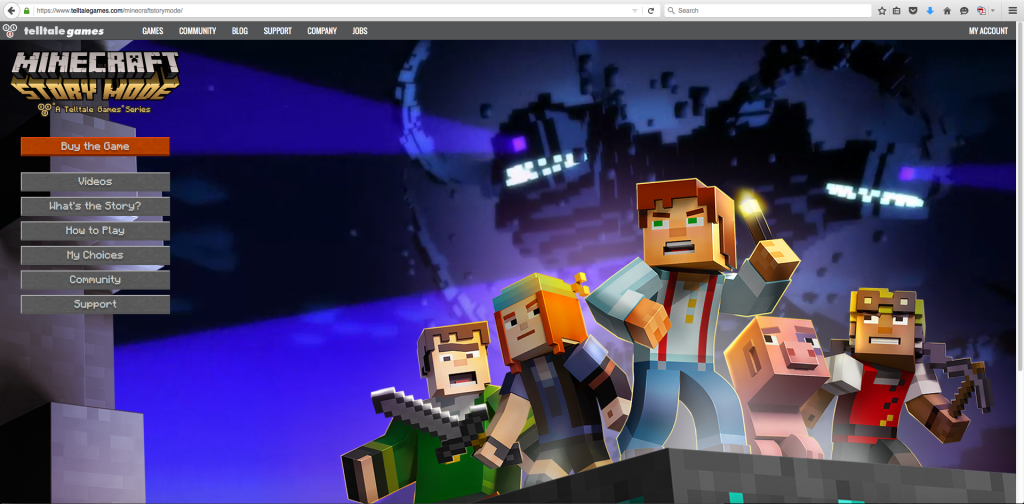
Task: View My Choices button
Action: coord(95,255)
